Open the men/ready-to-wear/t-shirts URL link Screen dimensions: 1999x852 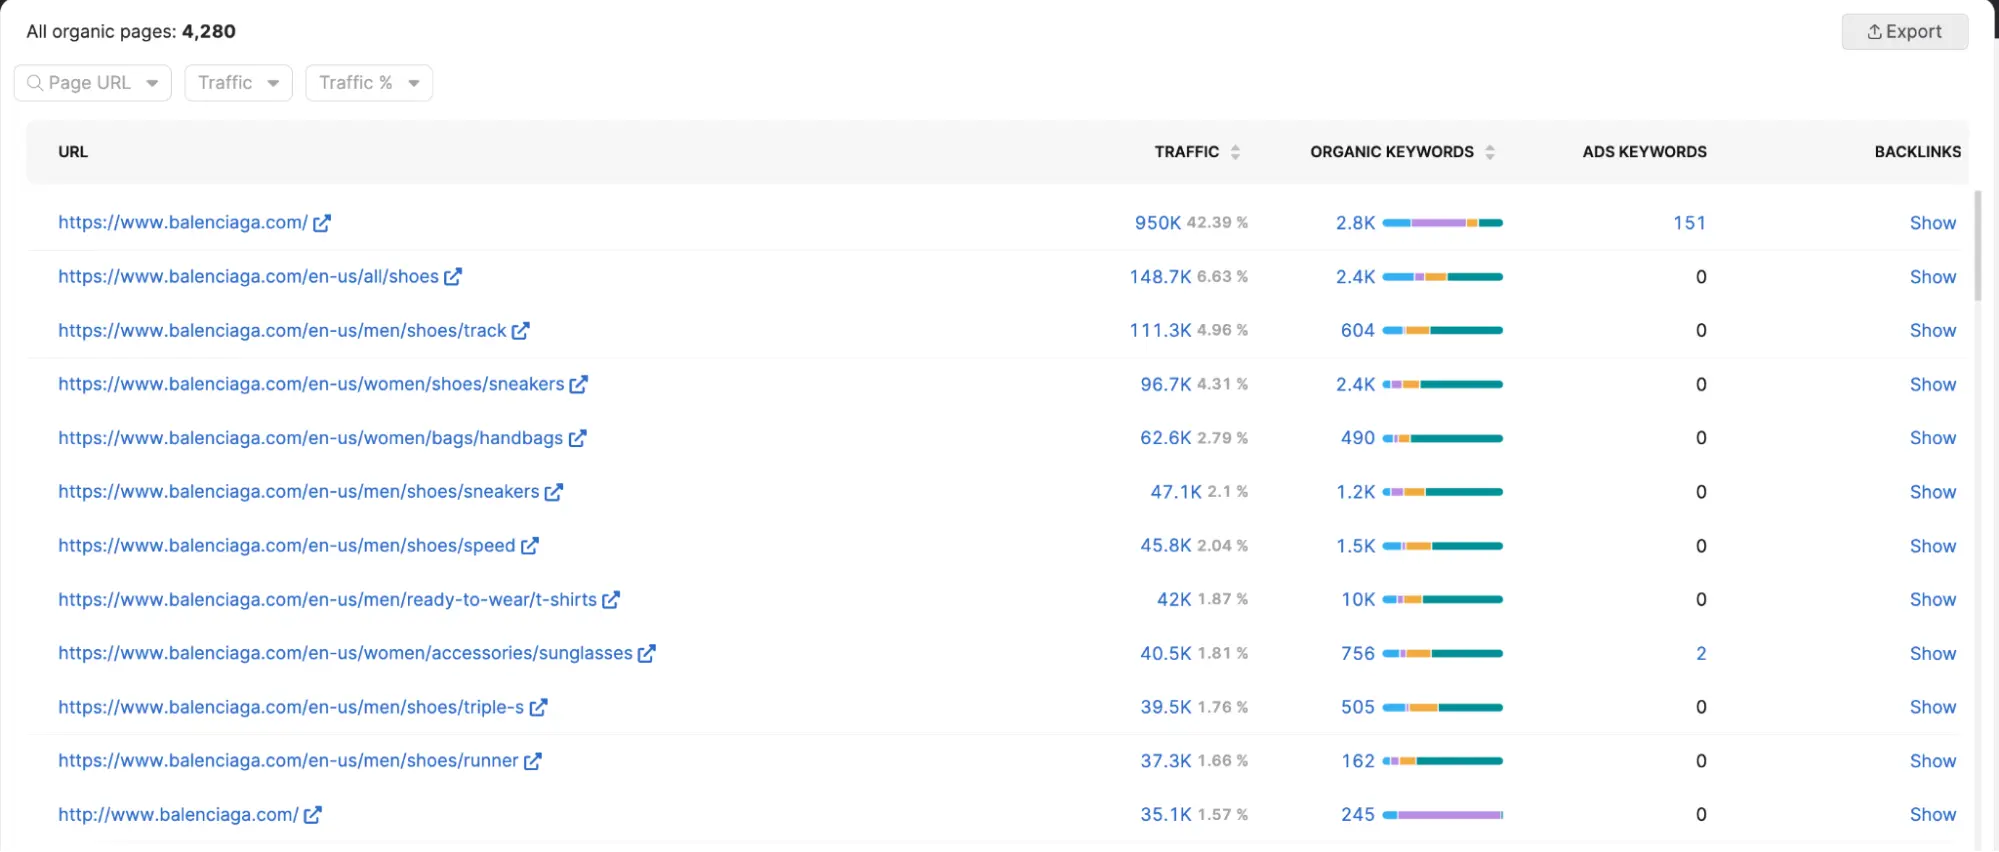327,600
